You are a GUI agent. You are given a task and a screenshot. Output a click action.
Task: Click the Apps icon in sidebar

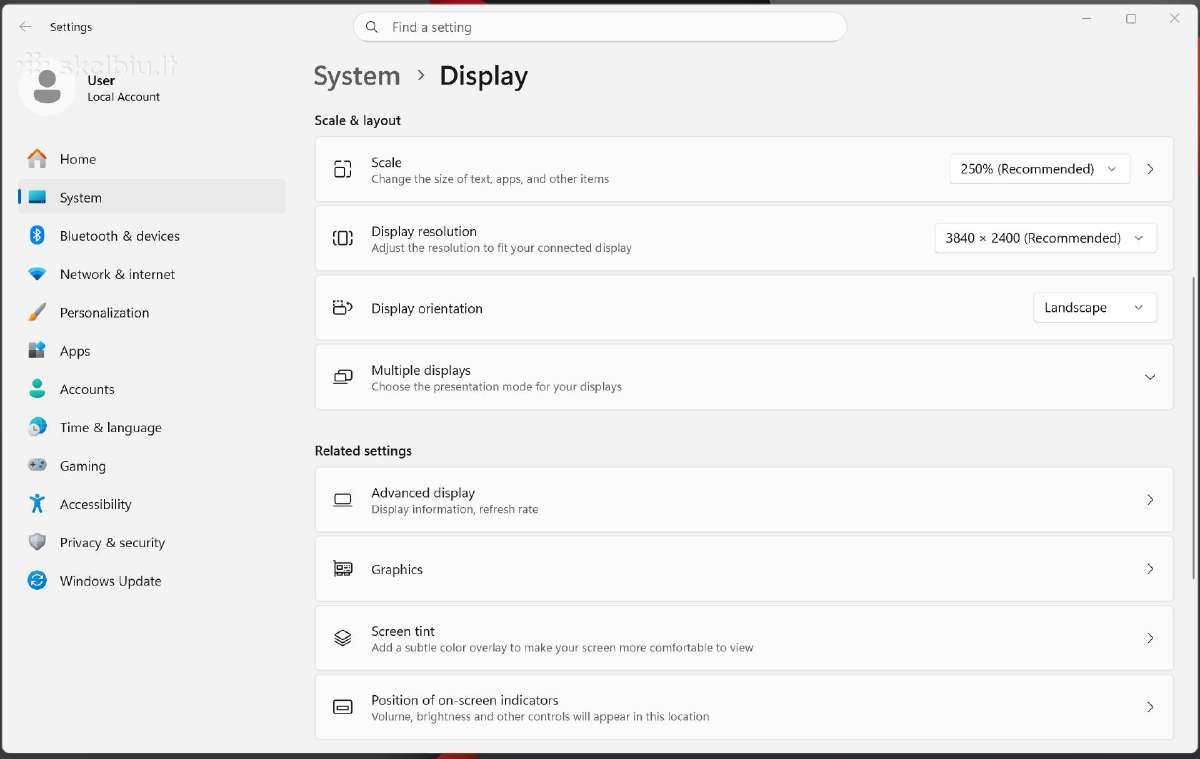coord(37,351)
